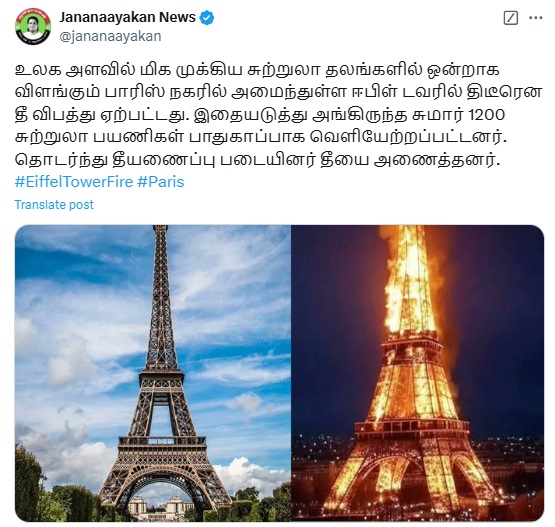
Task: Click the Tamil tweet text body
Action: tap(278, 115)
